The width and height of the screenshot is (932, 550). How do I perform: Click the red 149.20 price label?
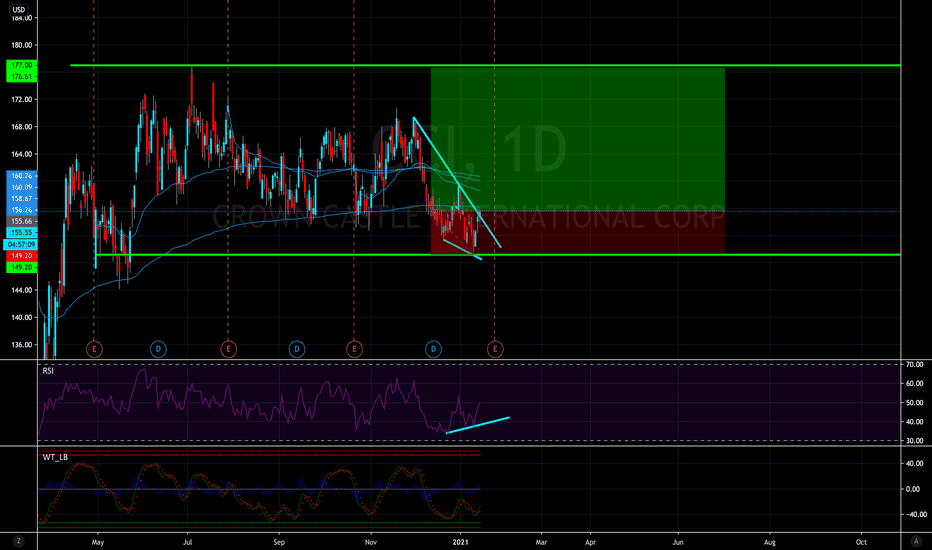pos(21,256)
